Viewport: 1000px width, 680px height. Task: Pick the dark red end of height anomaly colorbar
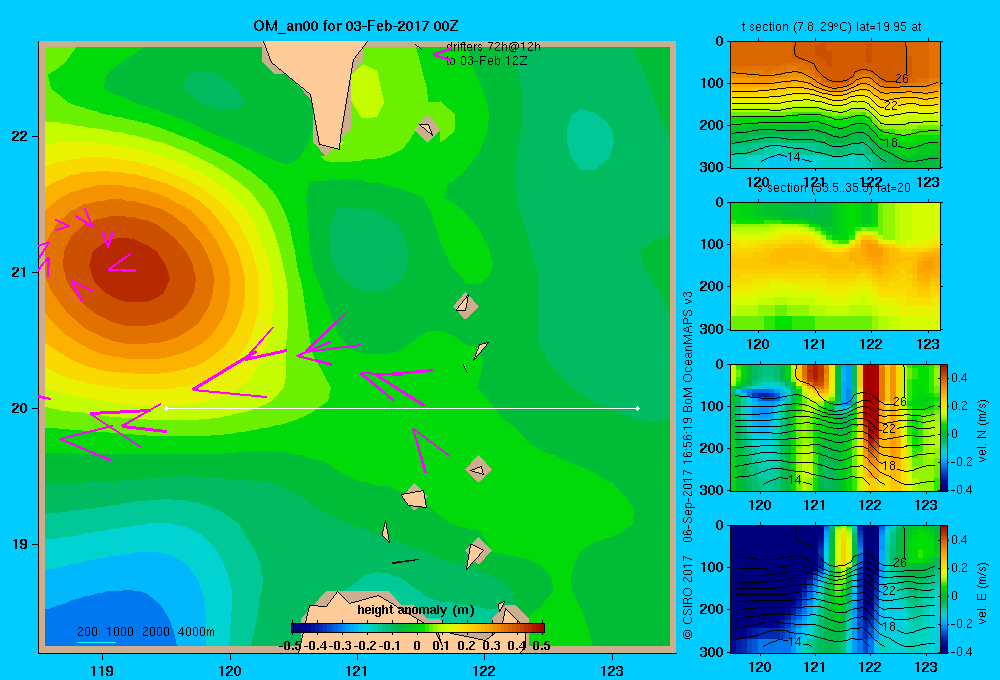tap(540, 628)
